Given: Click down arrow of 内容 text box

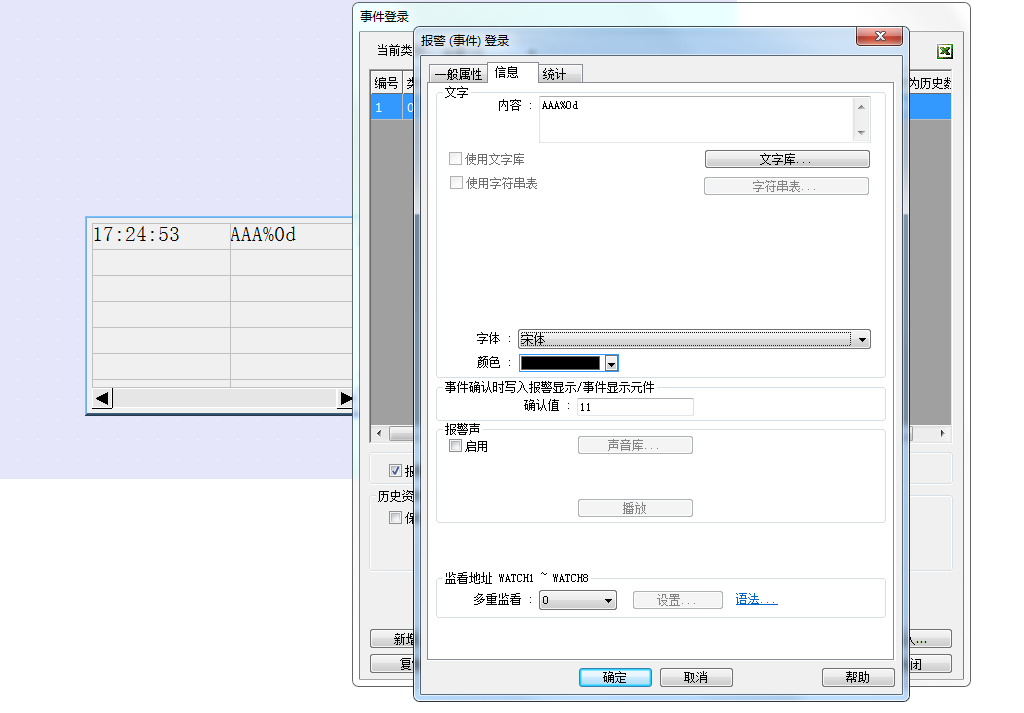Looking at the screenshot, I should pos(860,132).
